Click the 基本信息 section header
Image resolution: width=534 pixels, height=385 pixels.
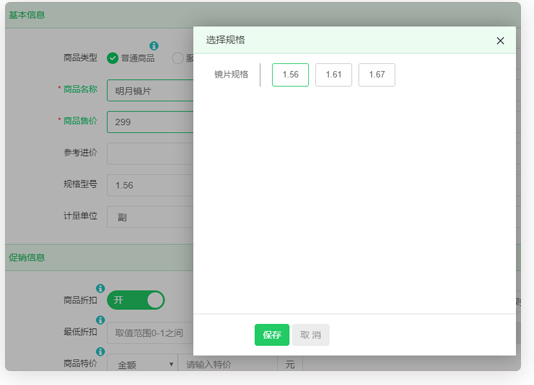[x=27, y=15]
